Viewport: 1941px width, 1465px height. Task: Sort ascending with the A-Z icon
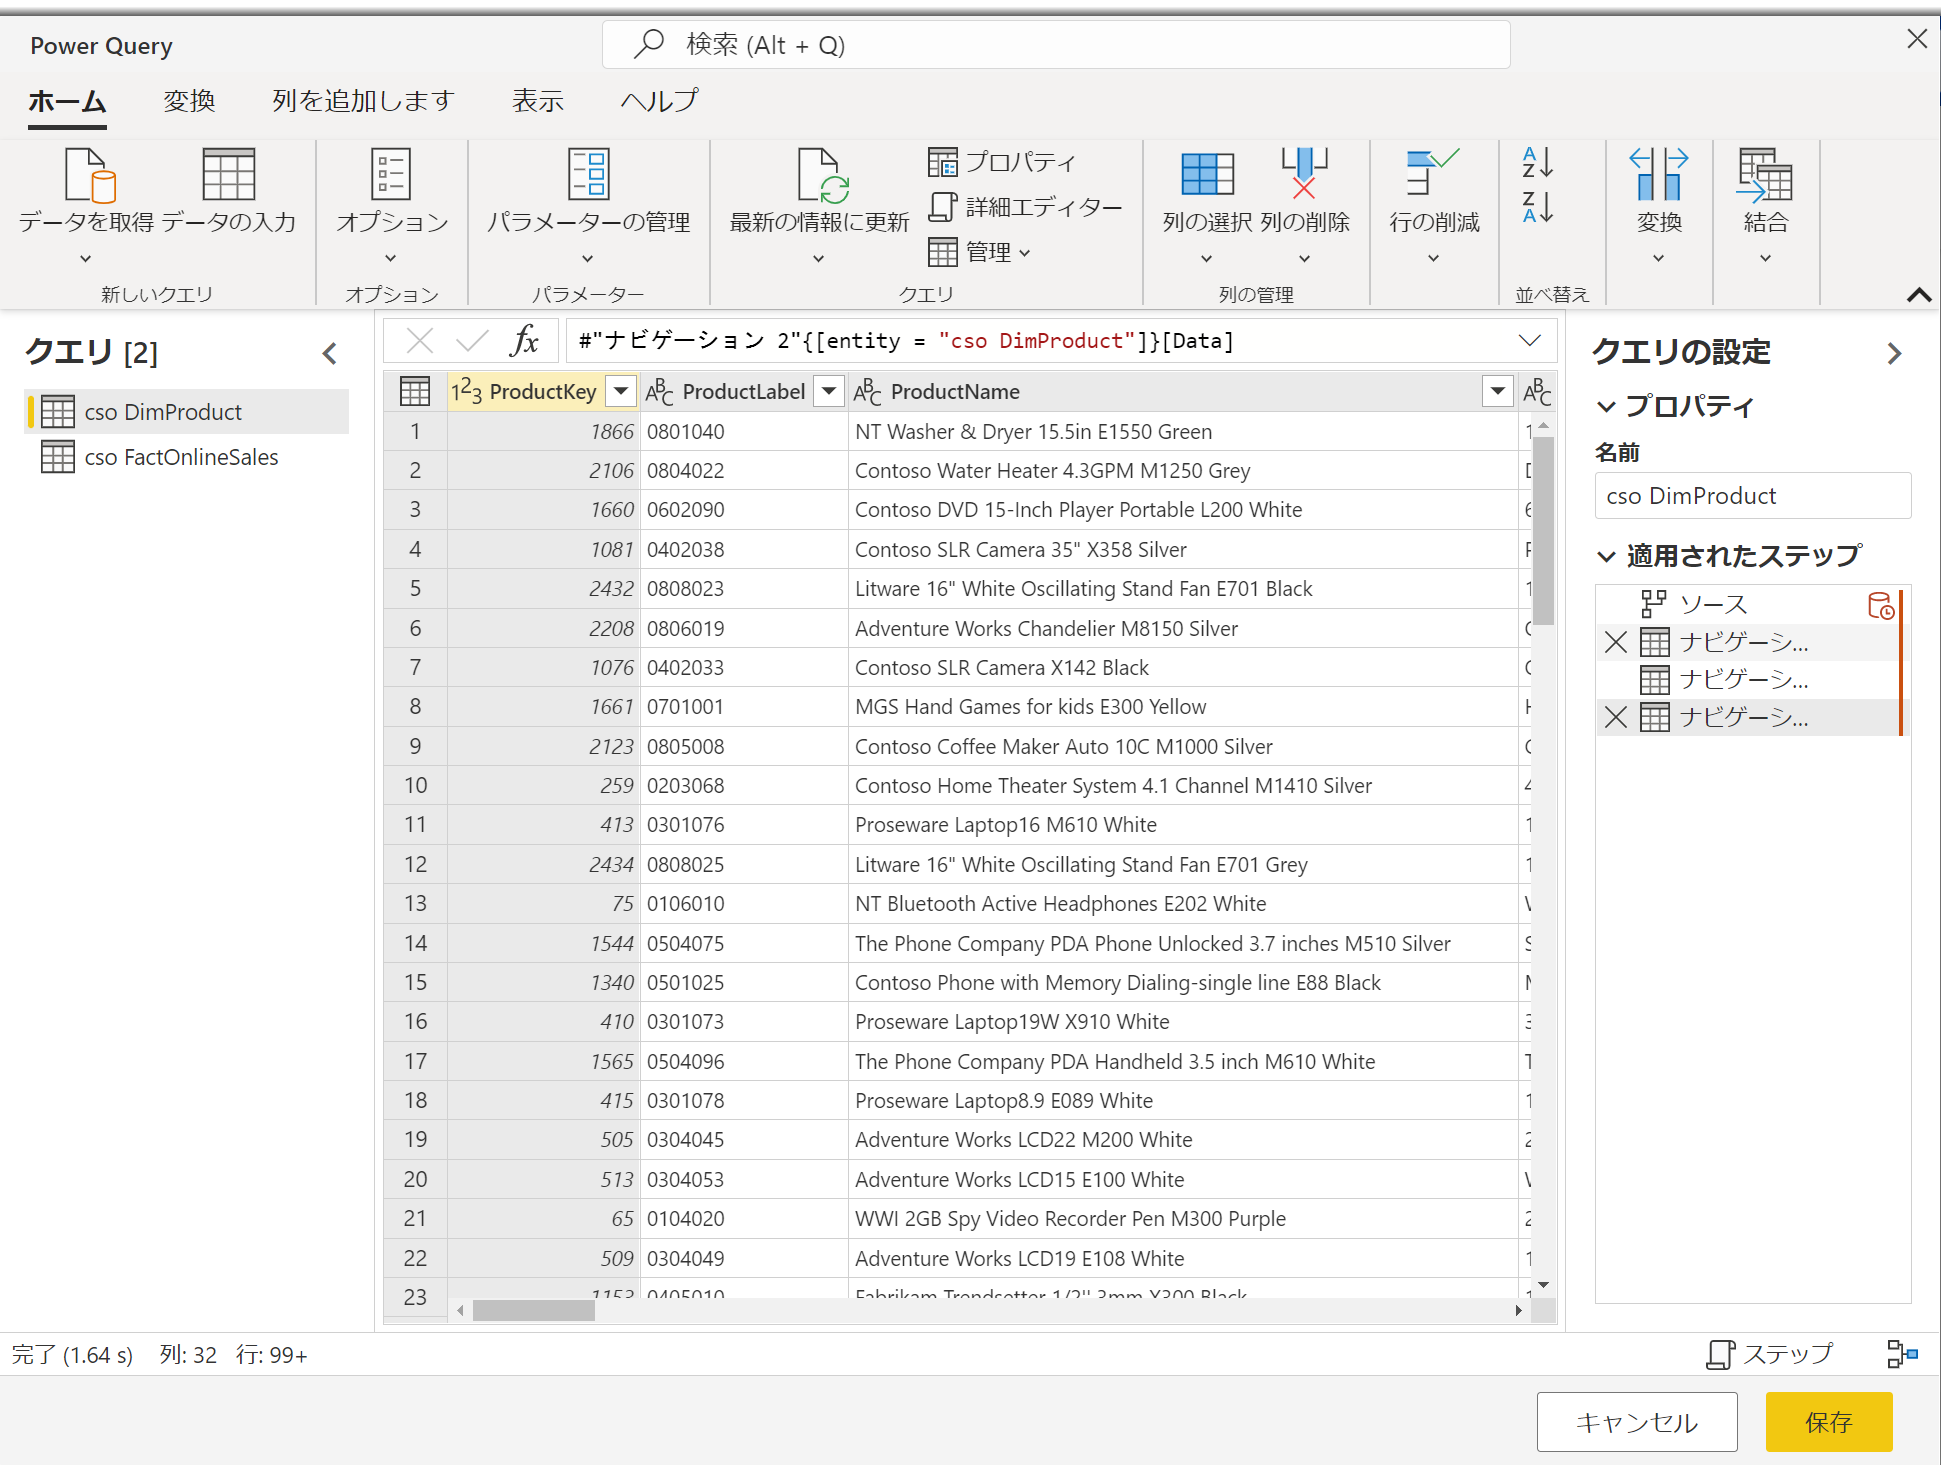point(1537,162)
